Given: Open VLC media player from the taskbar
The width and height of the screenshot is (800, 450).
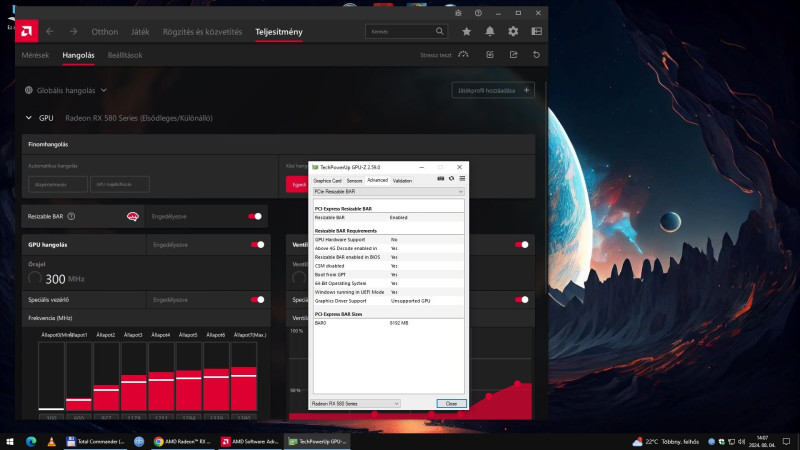Looking at the screenshot, I should [x=52, y=441].
